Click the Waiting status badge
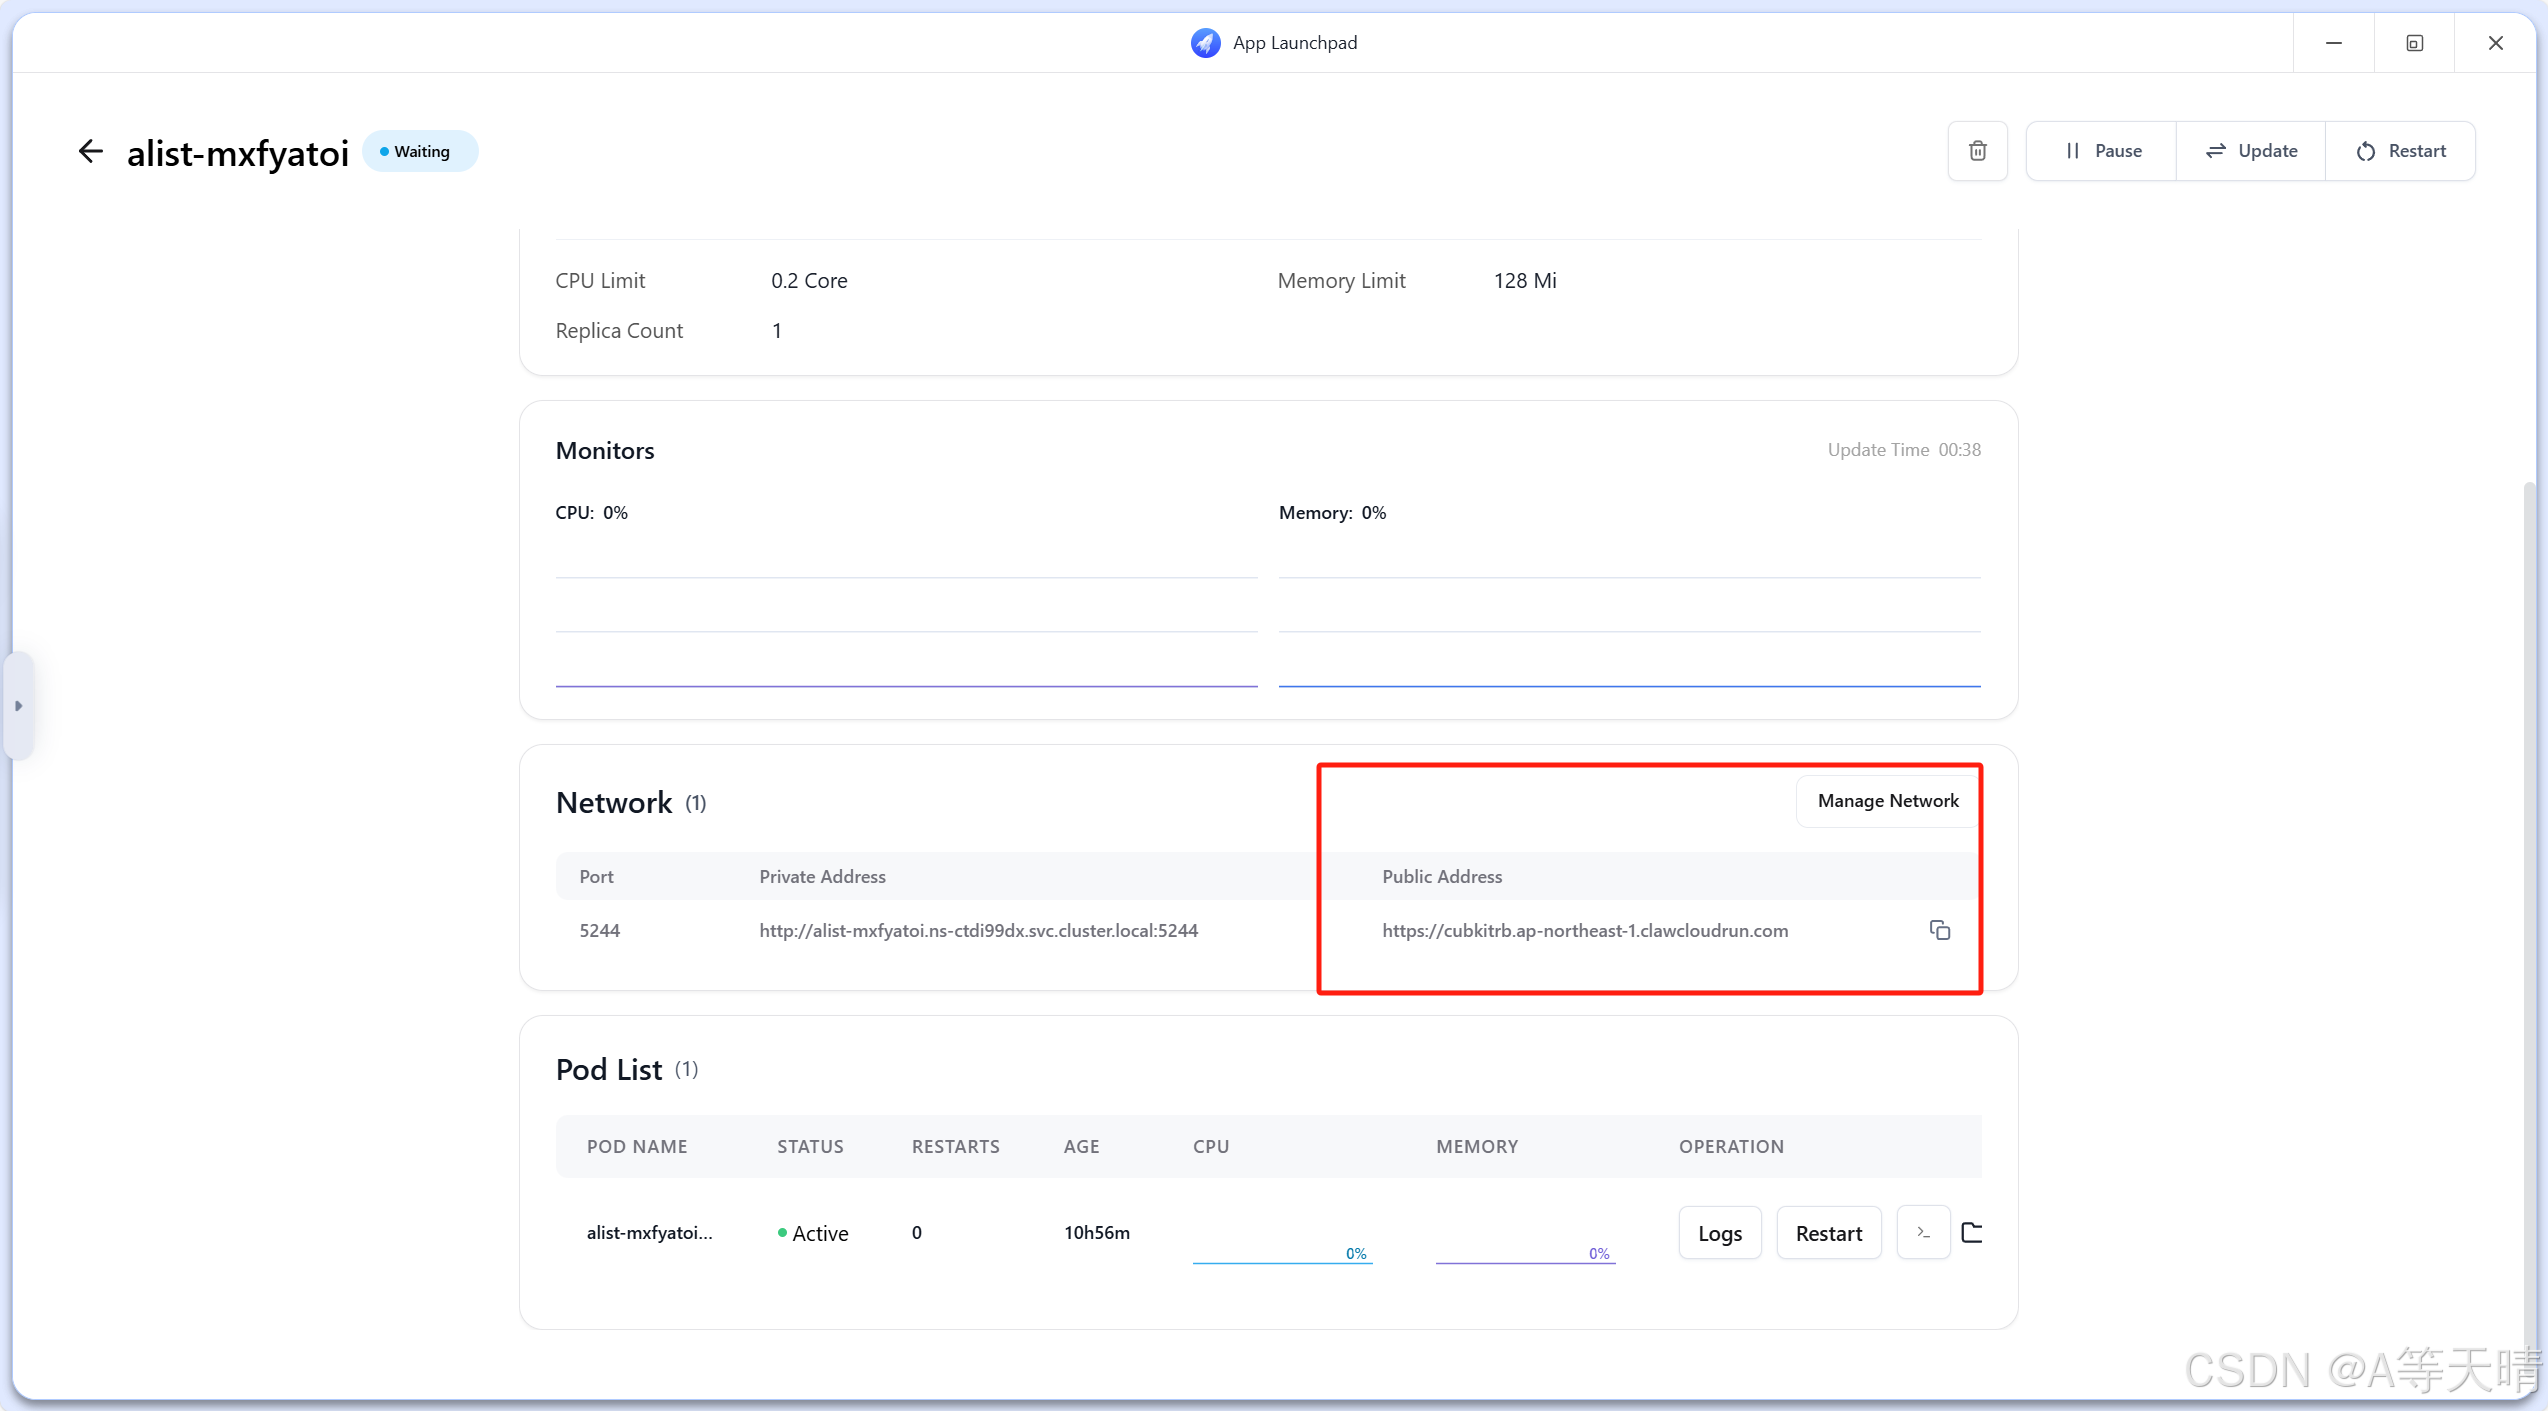Viewport: 2548px width, 1411px height. 420,152
